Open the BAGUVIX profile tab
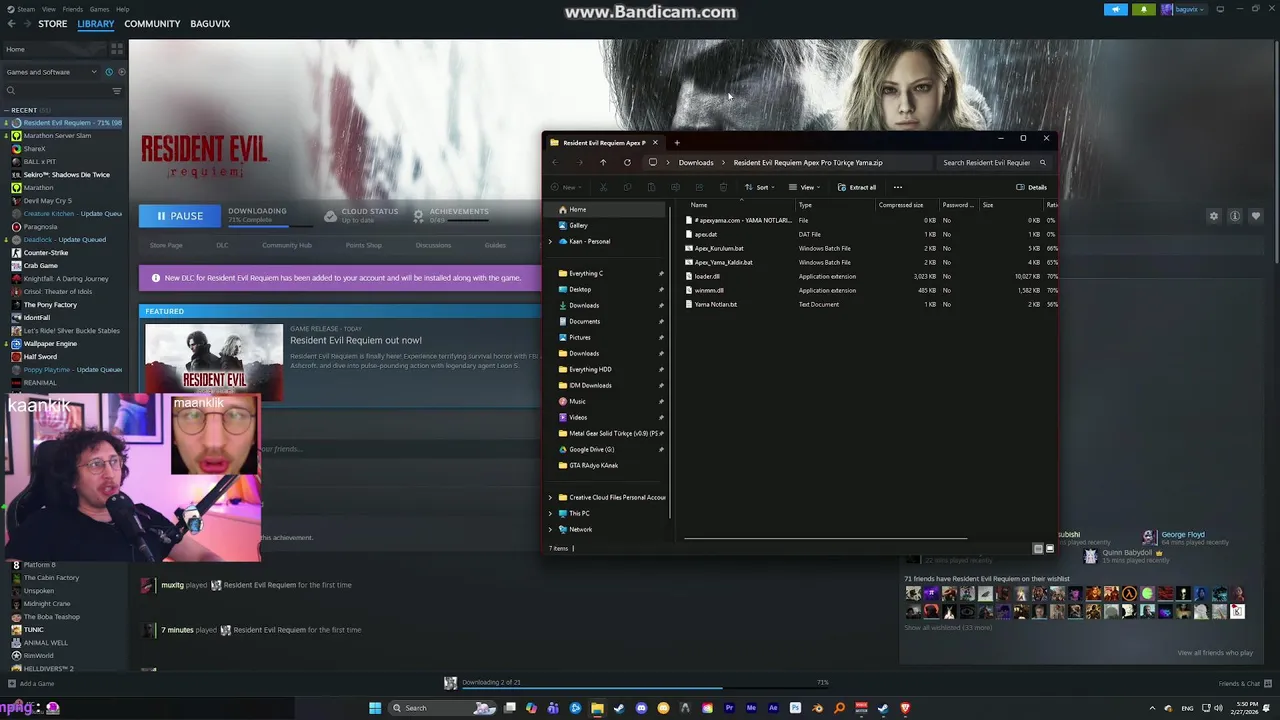Image resolution: width=1280 pixels, height=720 pixels. click(x=210, y=24)
